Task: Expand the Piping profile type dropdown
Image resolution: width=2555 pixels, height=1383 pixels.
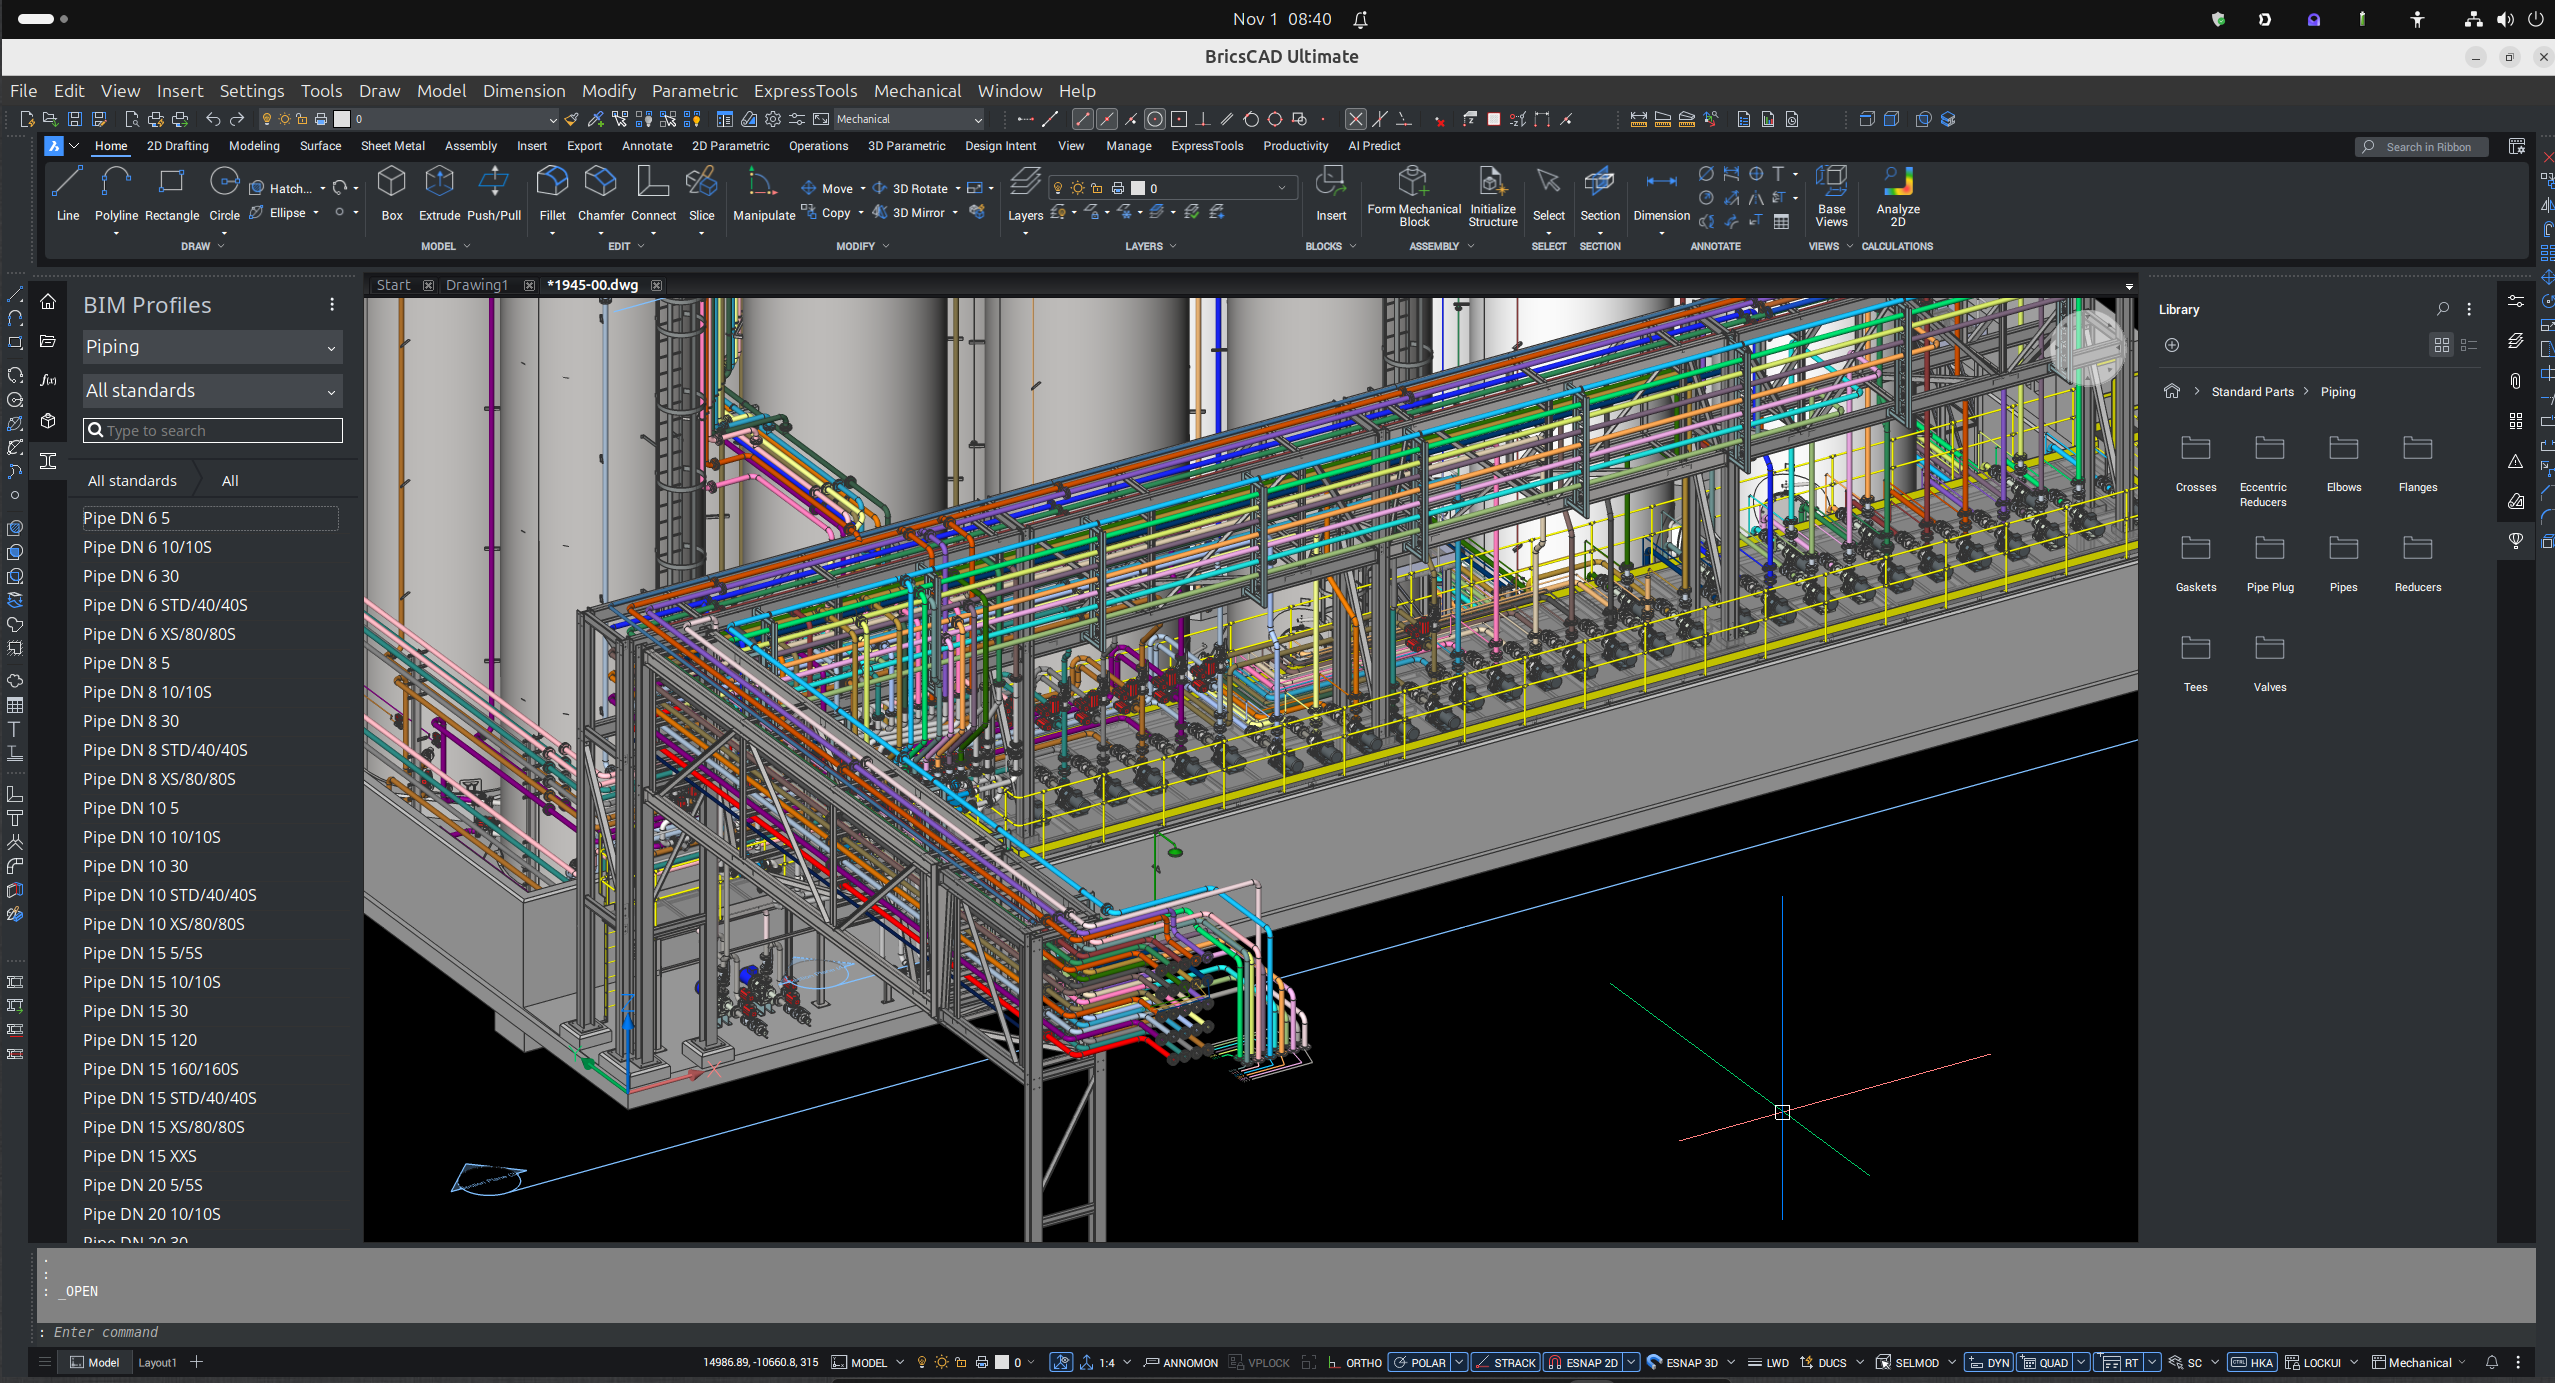Action: click(211, 346)
